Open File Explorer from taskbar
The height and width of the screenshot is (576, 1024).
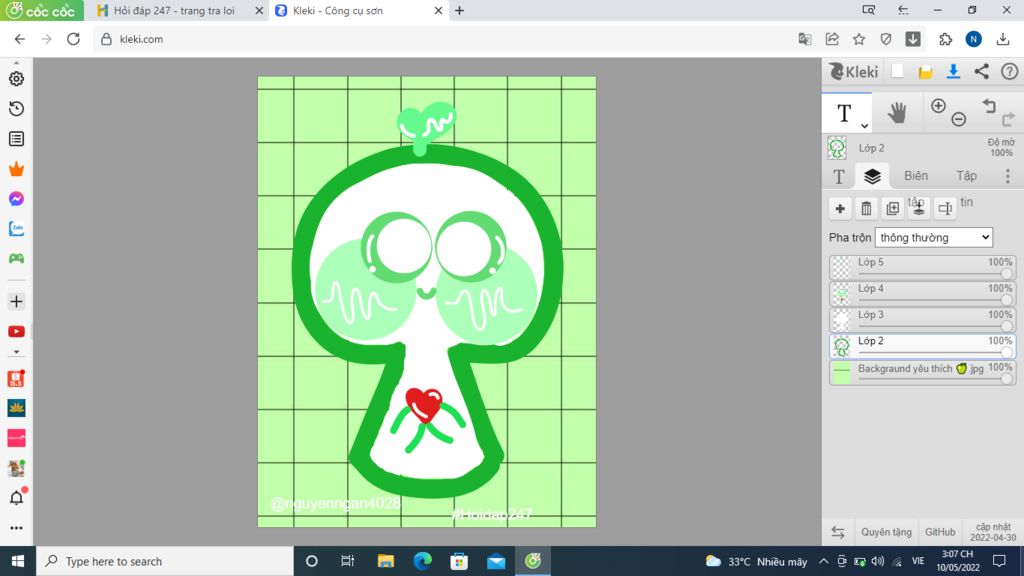pyautogui.click(x=385, y=561)
